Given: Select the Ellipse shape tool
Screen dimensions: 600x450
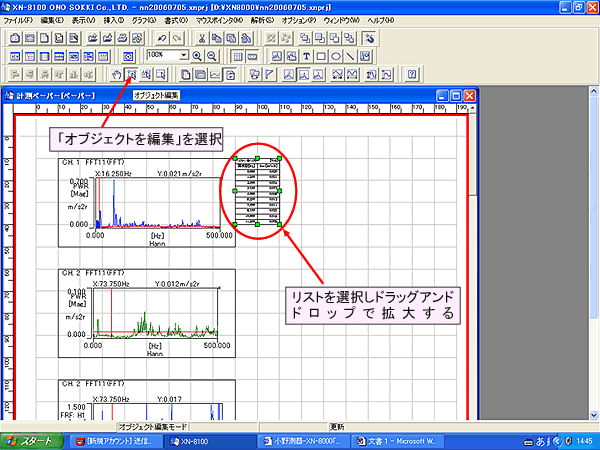Looking at the screenshot, I should 336,56.
